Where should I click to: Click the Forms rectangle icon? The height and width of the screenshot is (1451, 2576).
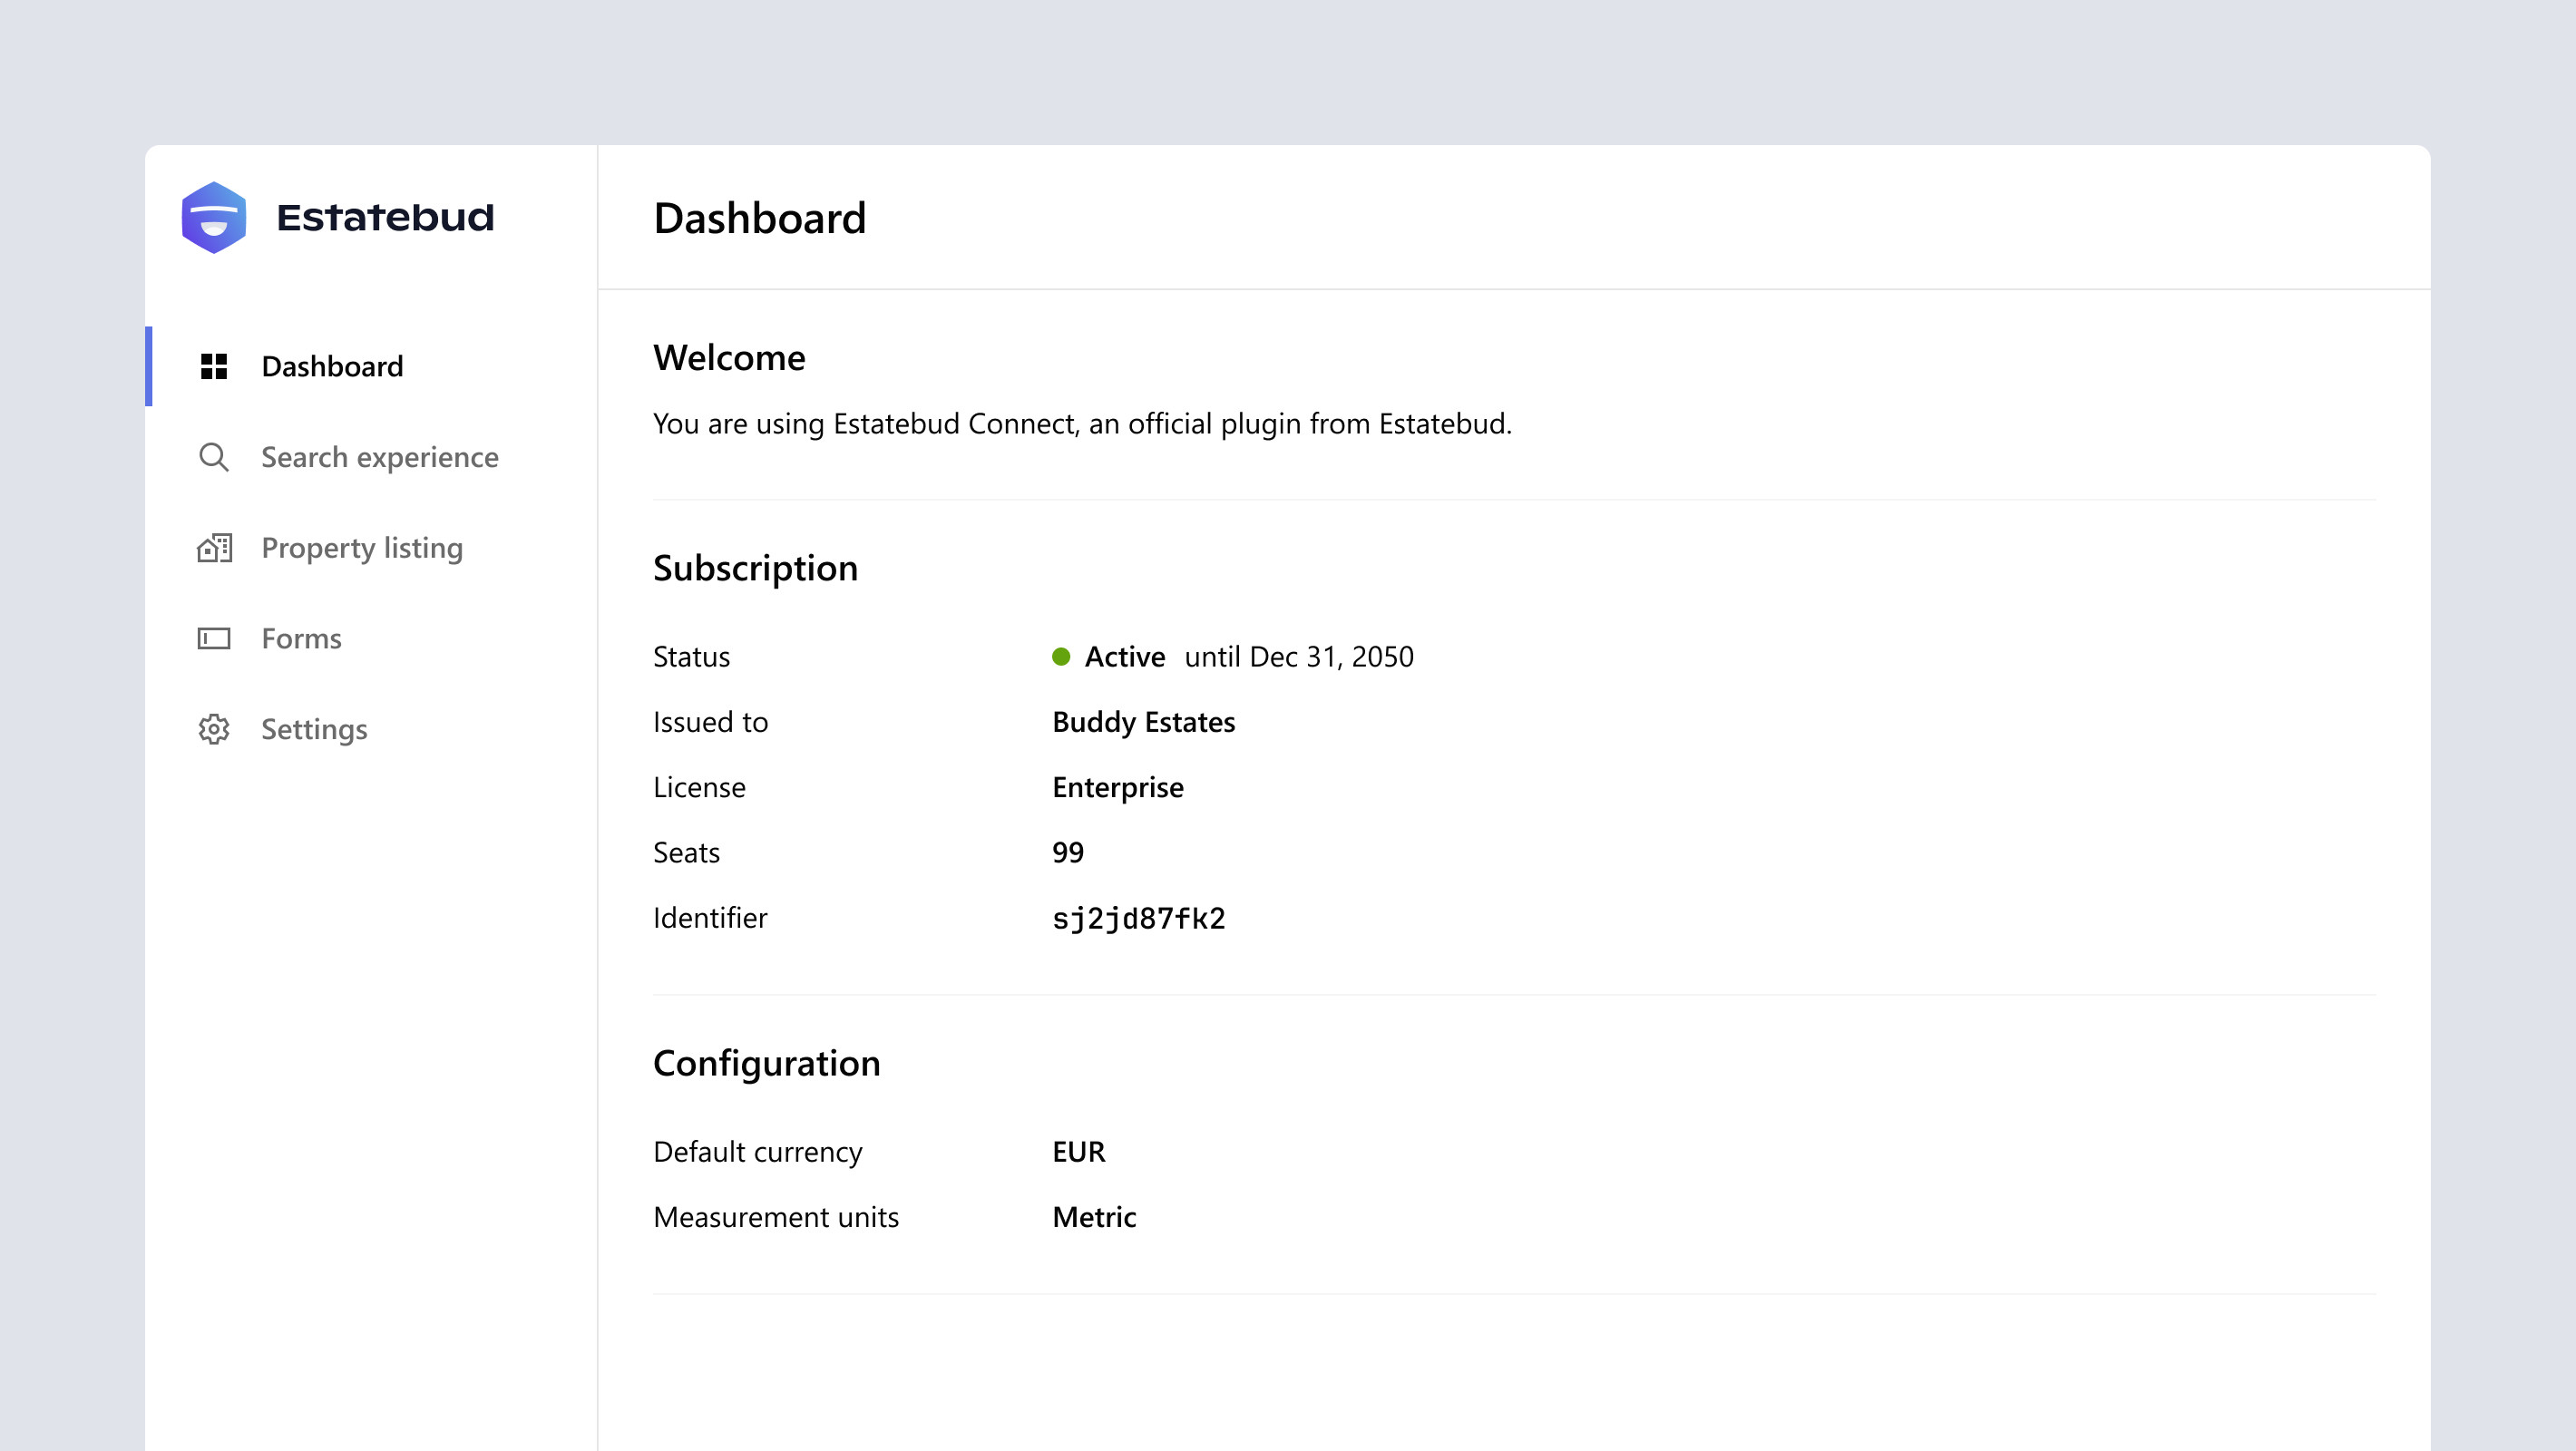tap(214, 638)
